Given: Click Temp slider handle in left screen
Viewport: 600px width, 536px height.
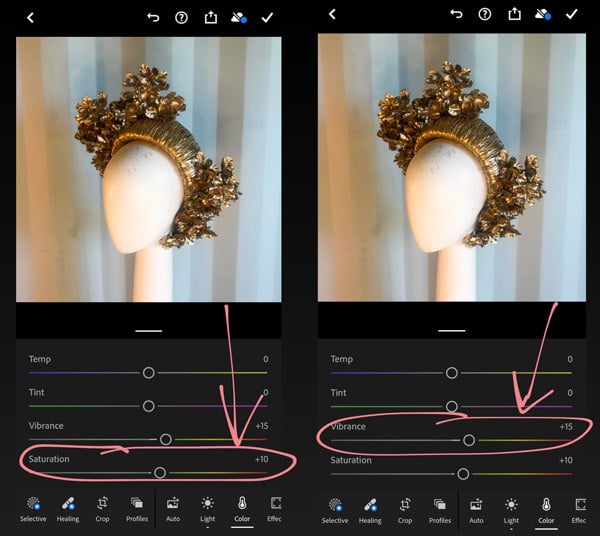Looking at the screenshot, I should (148, 373).
